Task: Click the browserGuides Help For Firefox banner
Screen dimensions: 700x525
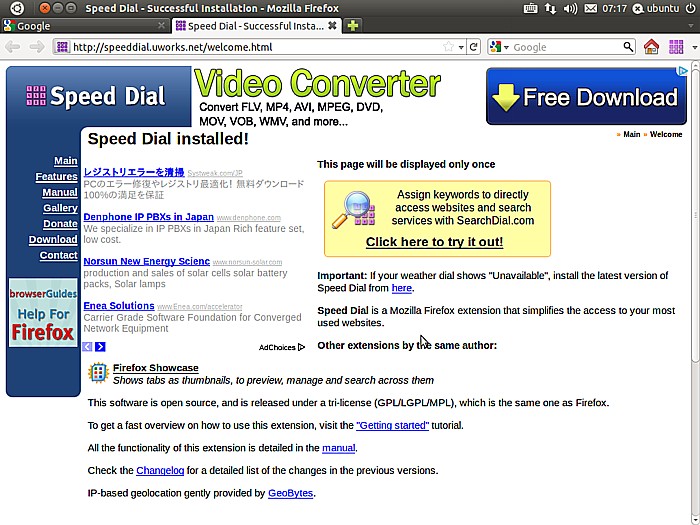Action: 43,312
